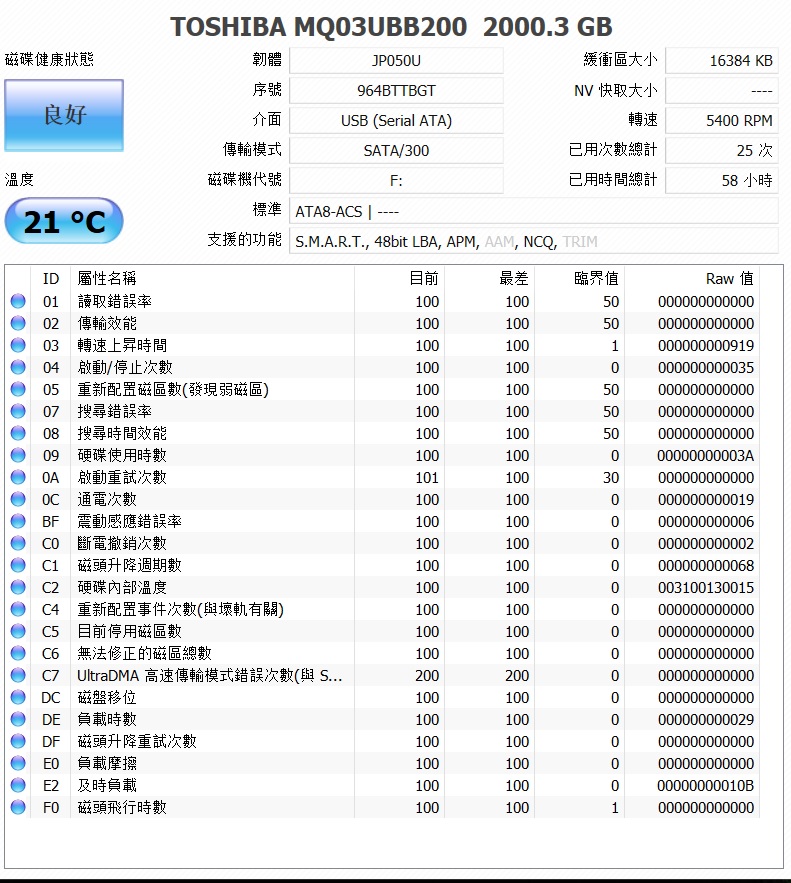Select the 重新配置磁區數 attribute name
The image size is (791, 883).
173,389
